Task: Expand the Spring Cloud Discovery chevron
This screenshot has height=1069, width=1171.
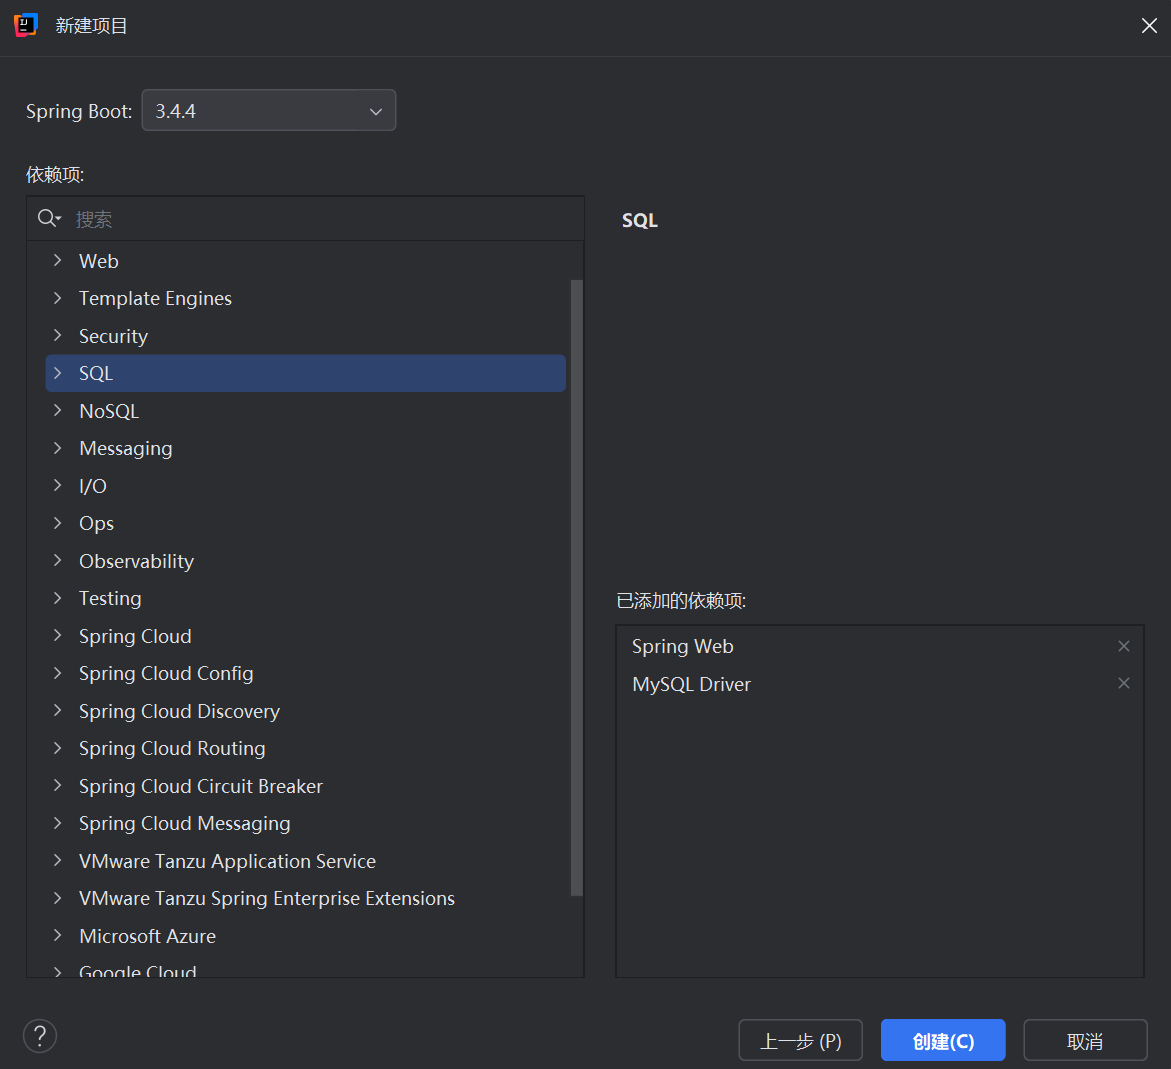Action: (x=58, y=710)
